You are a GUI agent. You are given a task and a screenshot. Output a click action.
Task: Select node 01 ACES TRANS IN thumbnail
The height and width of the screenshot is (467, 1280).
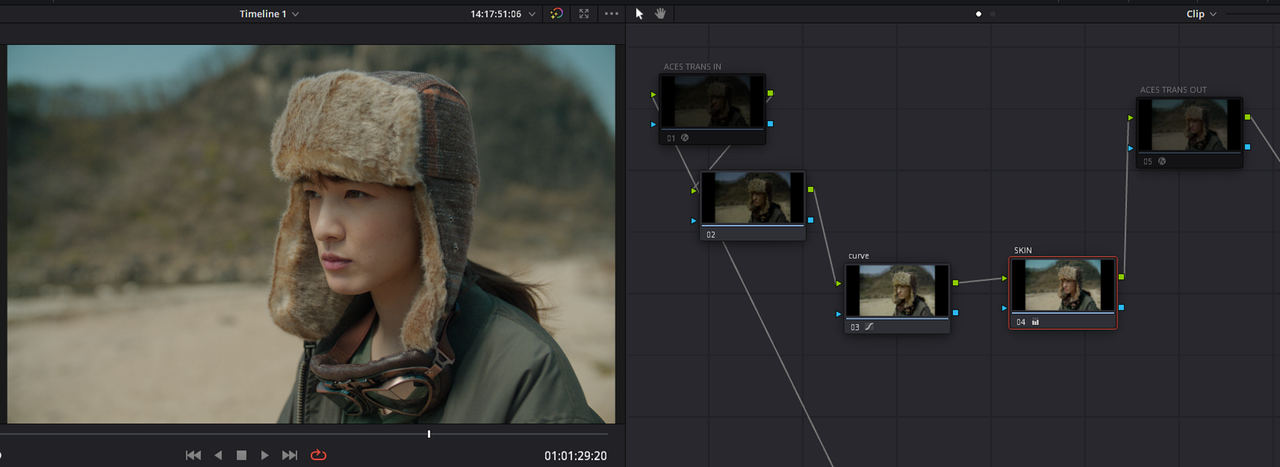713,101
